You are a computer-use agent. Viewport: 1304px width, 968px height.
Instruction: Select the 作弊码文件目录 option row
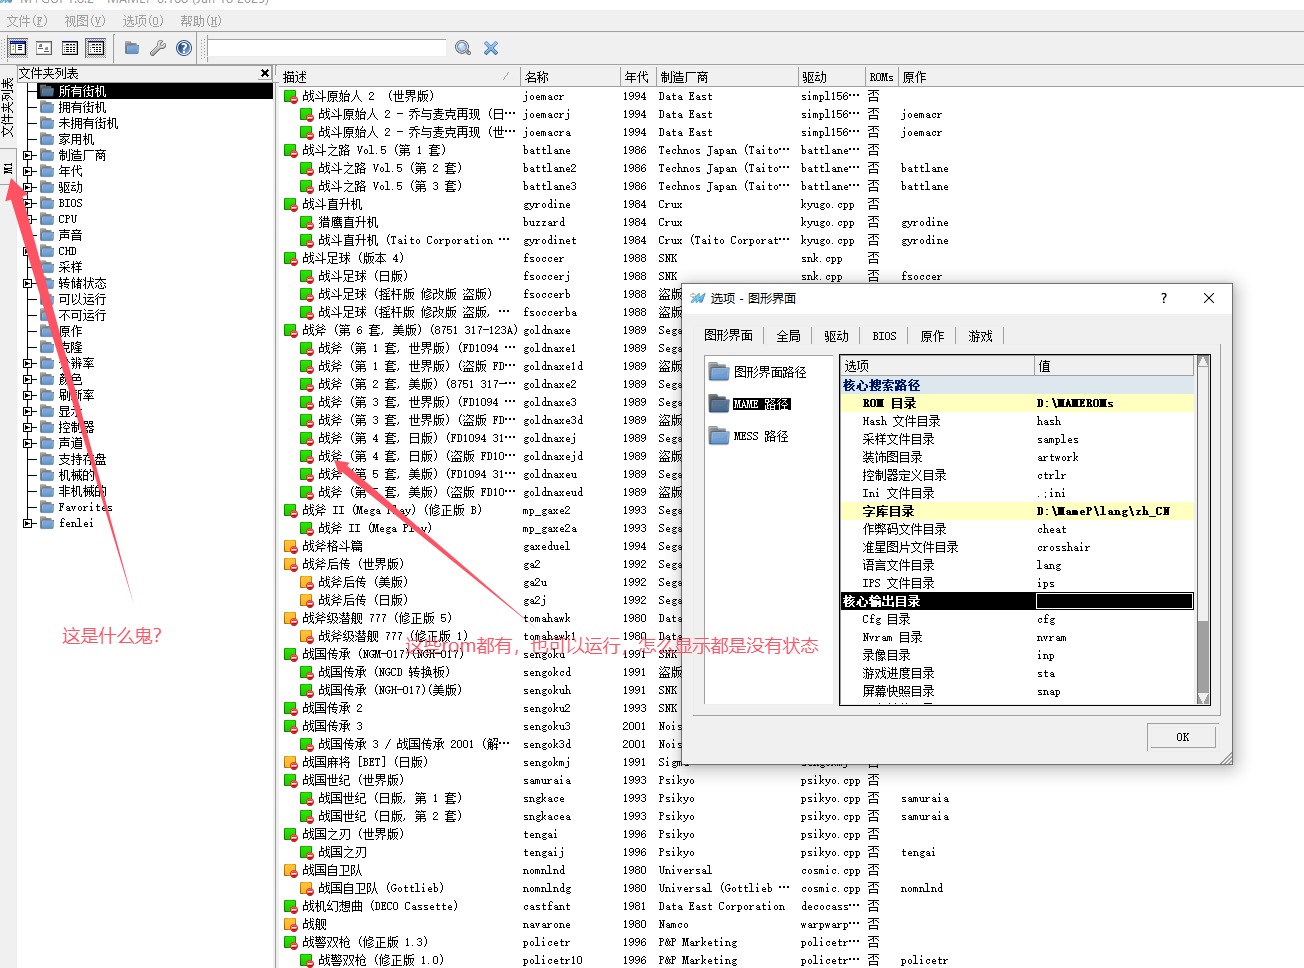[1018, 529]
